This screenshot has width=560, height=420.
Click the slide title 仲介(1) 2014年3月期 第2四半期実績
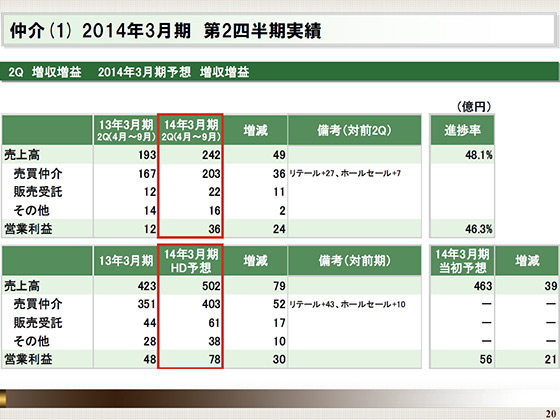tap(165, 31)
